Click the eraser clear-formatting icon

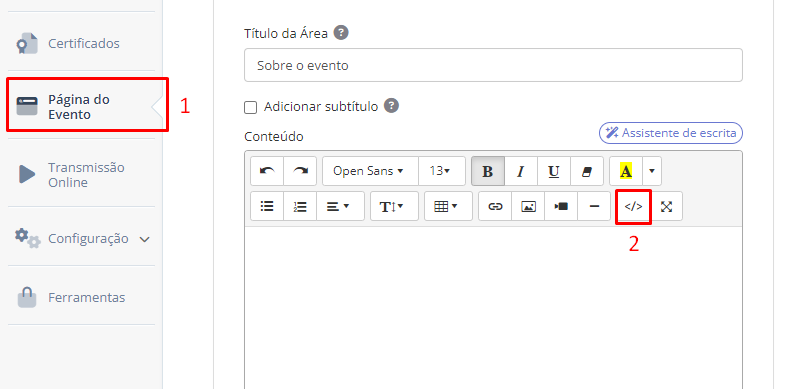point(587,171)
